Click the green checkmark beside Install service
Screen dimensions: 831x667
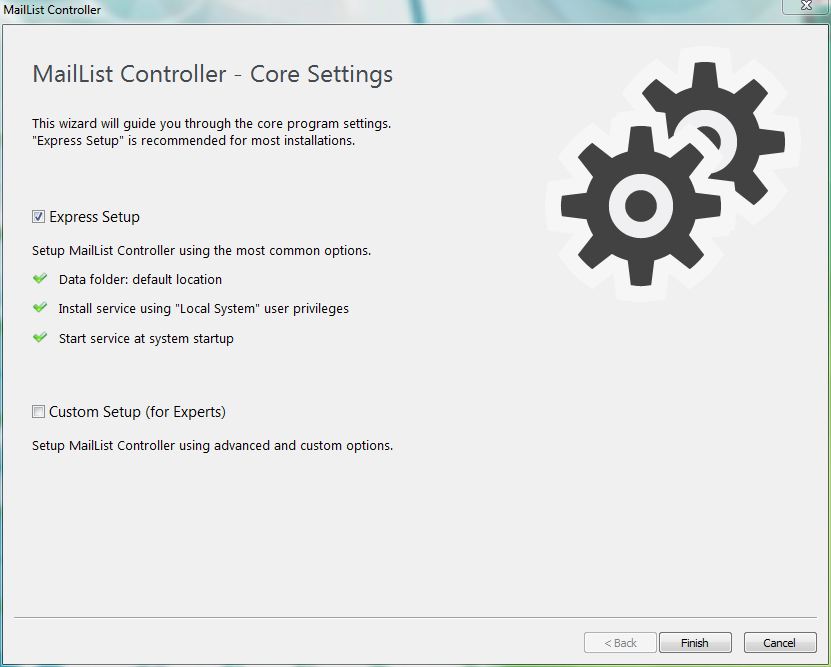(40, 308)
